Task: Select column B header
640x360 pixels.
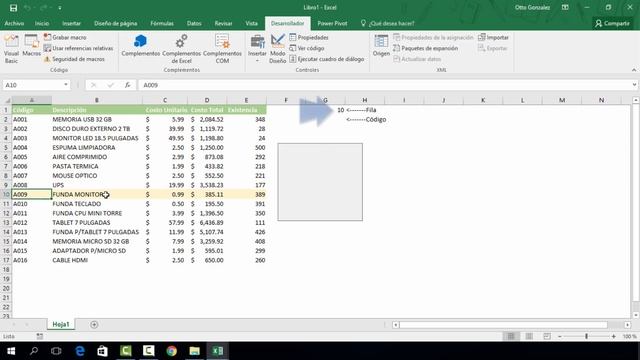Action: click(97, 100)
